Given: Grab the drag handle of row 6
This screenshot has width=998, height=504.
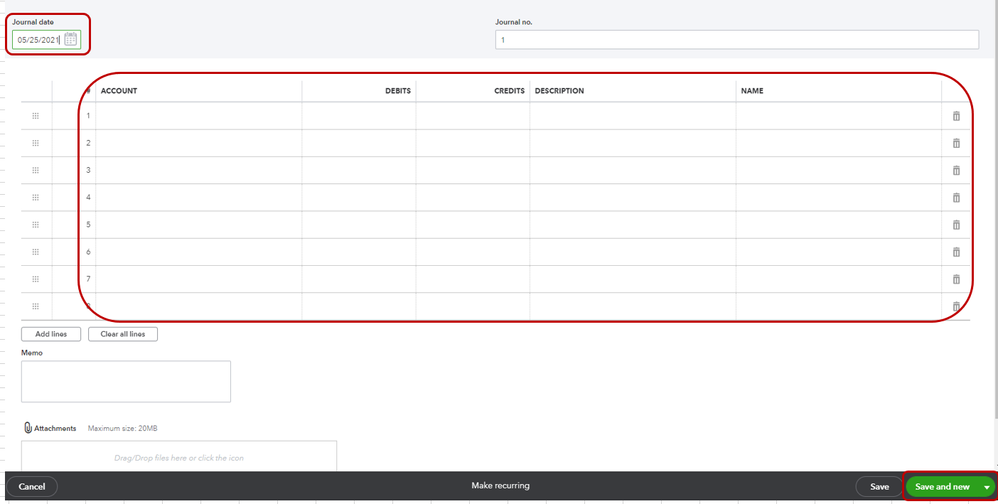Looking at the screenshot, I should click(36, 252).
